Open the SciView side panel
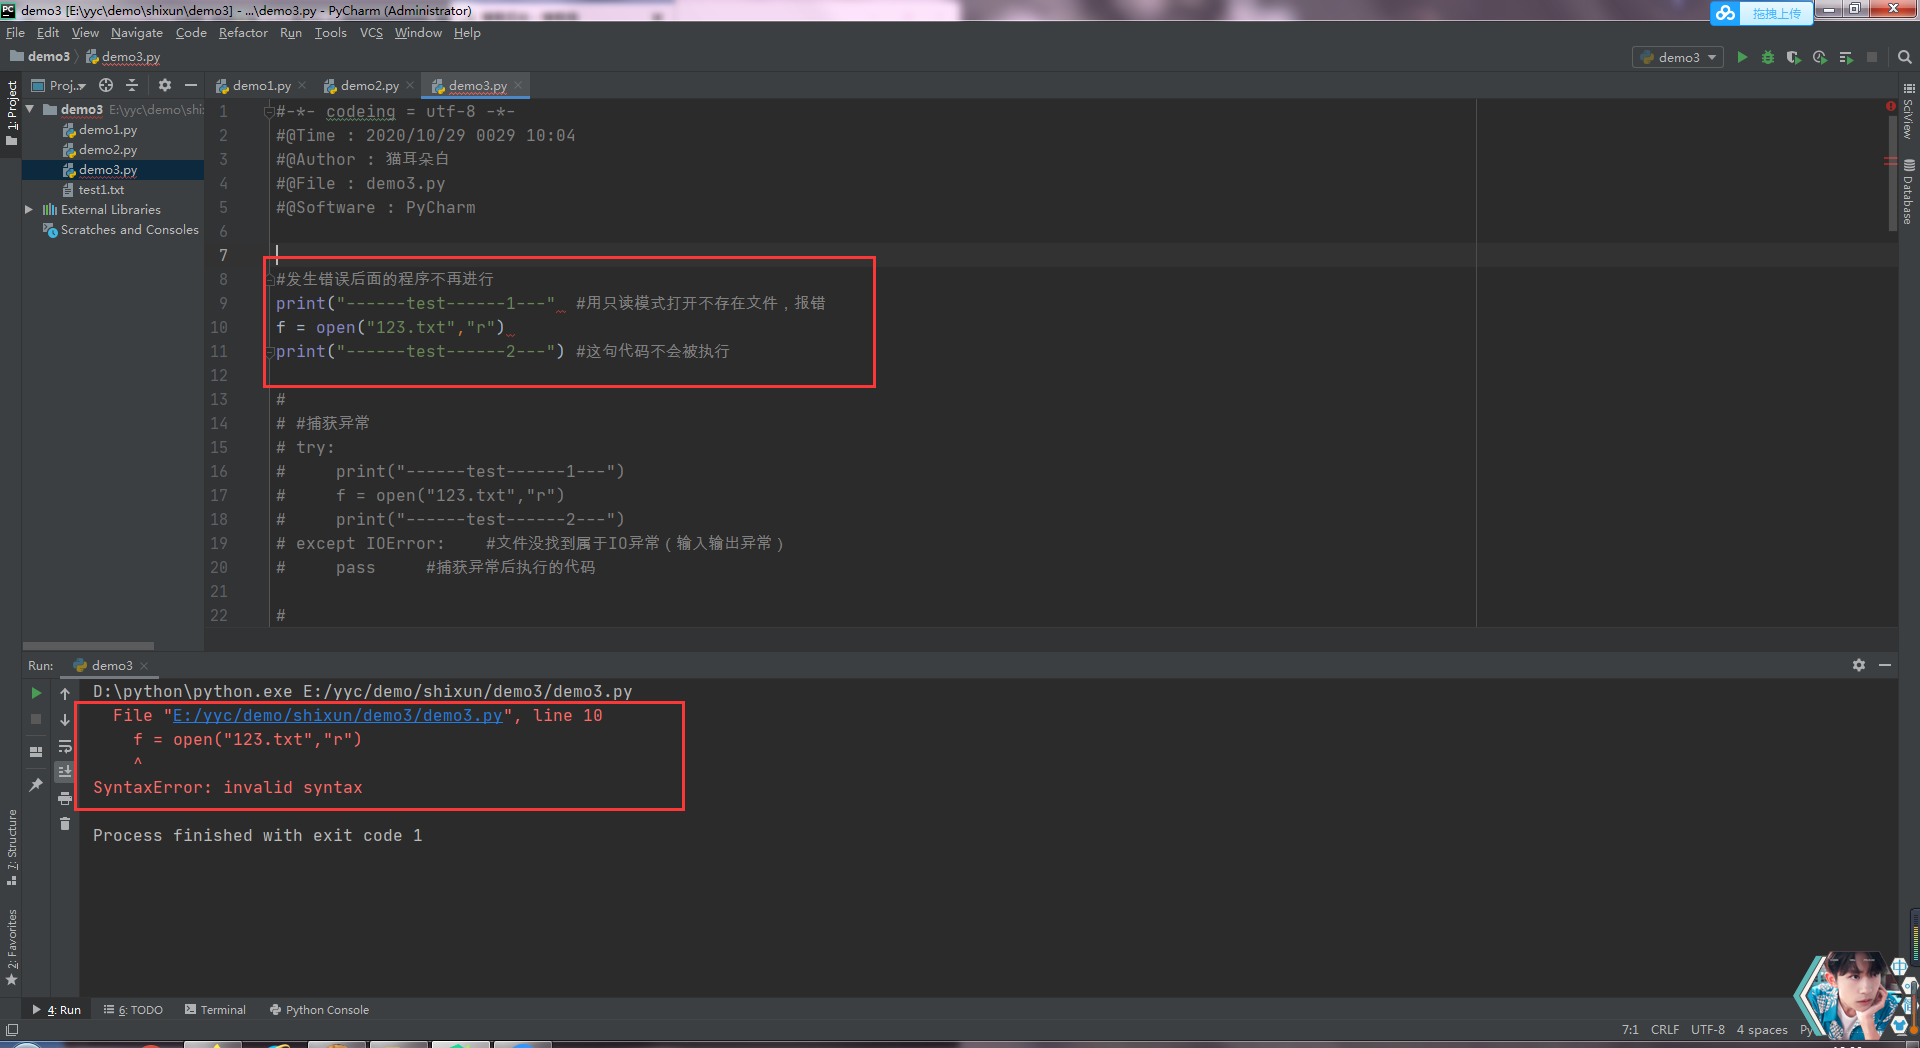The image size is (1920, 1048). (x=1909, y=112)
